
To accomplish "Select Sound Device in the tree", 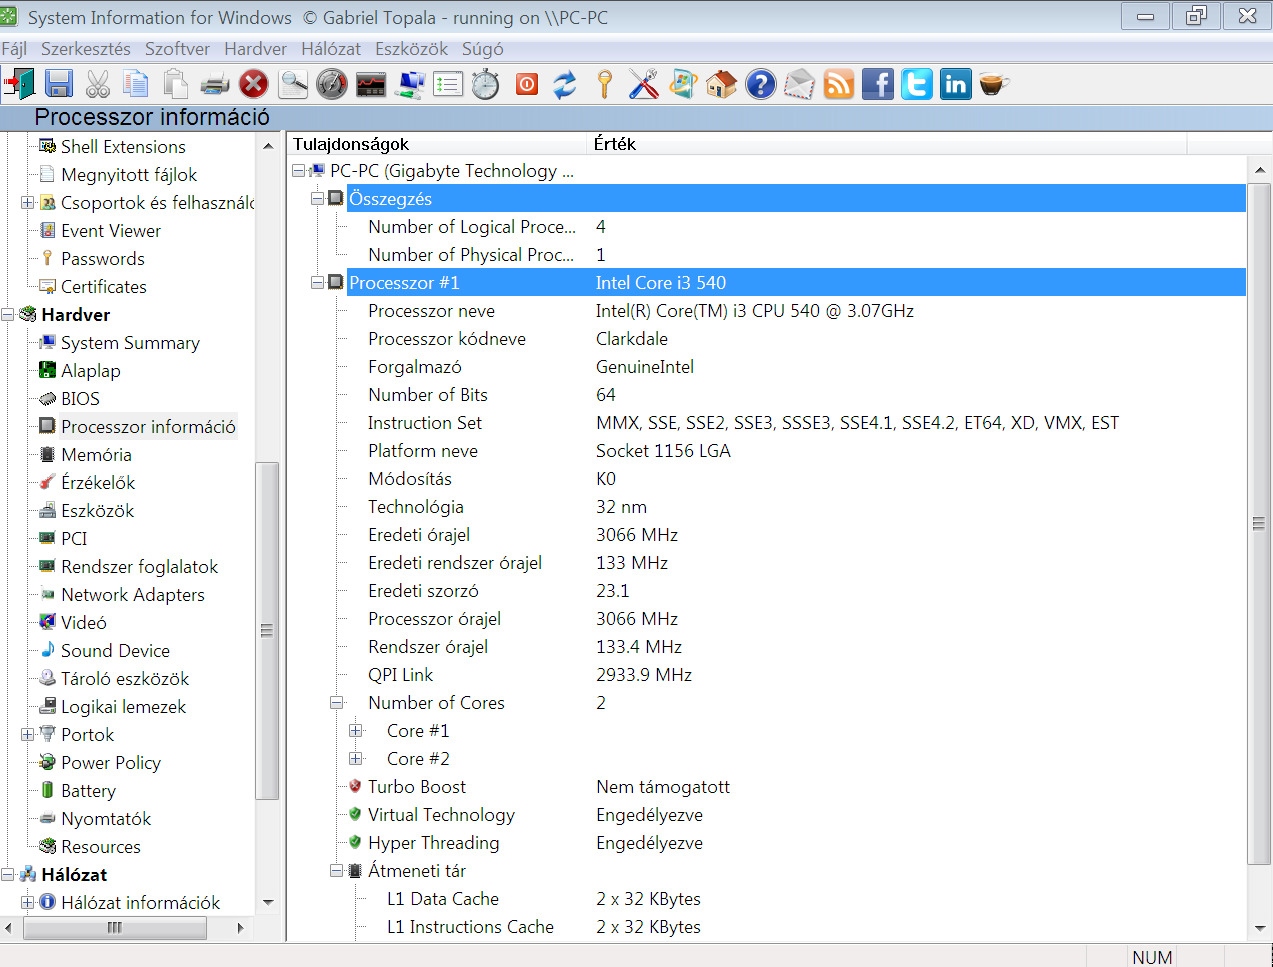I will (115, 651).
